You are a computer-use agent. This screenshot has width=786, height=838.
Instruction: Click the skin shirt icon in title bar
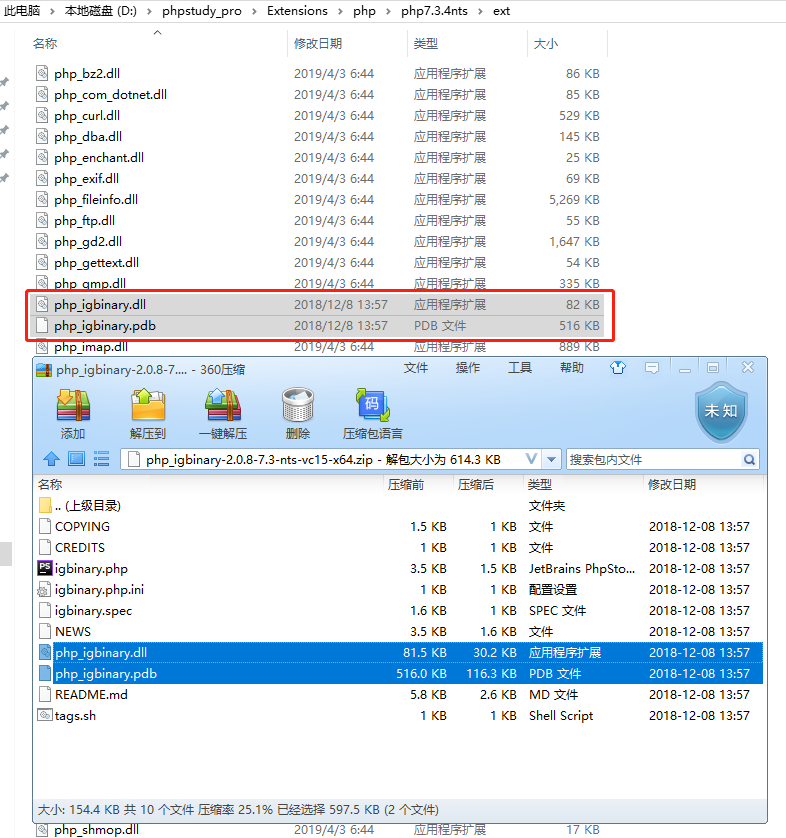(618, 368)
